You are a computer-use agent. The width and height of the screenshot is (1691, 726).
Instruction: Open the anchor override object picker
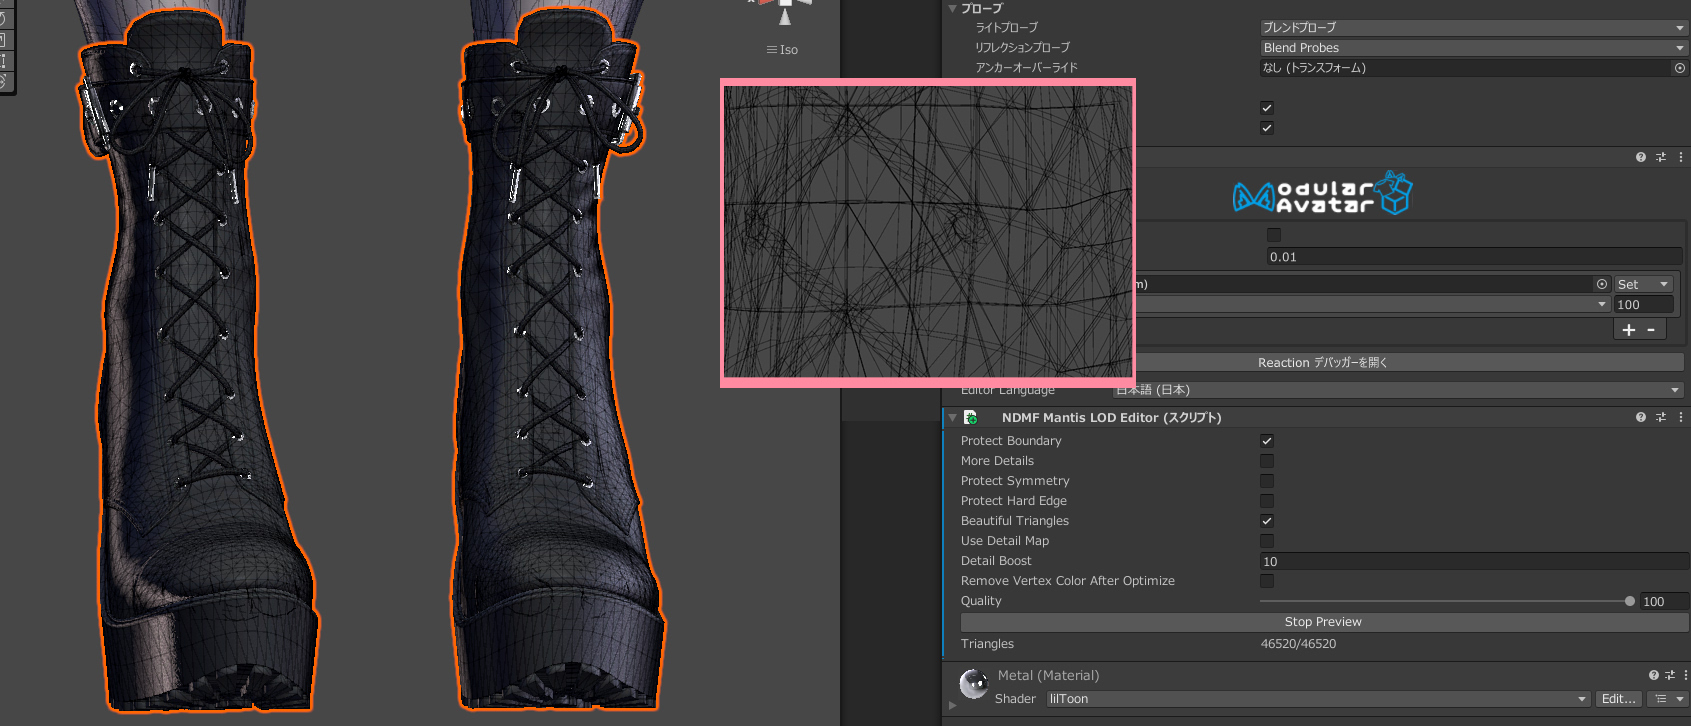pos(1680,68)
